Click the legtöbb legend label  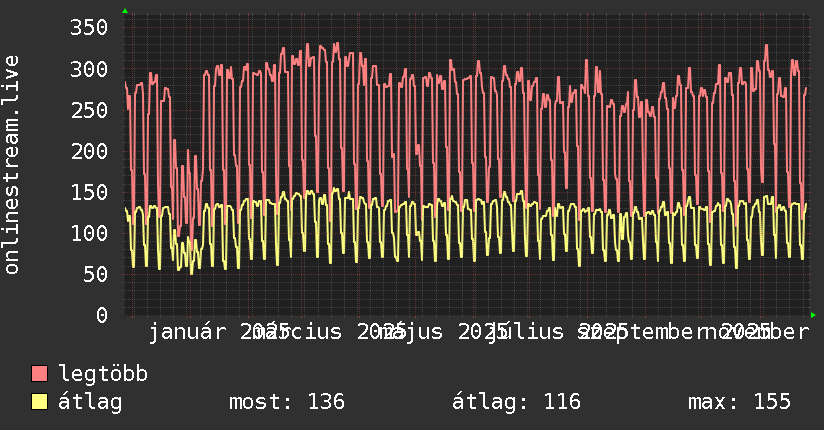(103, 374)
